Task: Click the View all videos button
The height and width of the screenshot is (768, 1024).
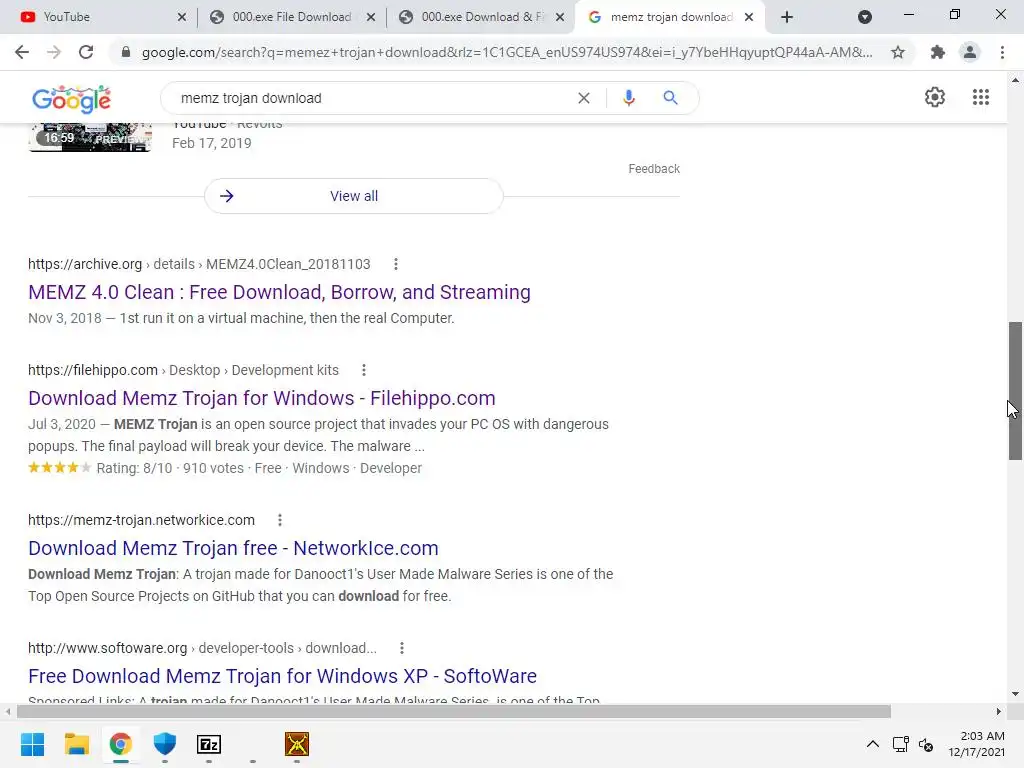Action: coord(353,196)
